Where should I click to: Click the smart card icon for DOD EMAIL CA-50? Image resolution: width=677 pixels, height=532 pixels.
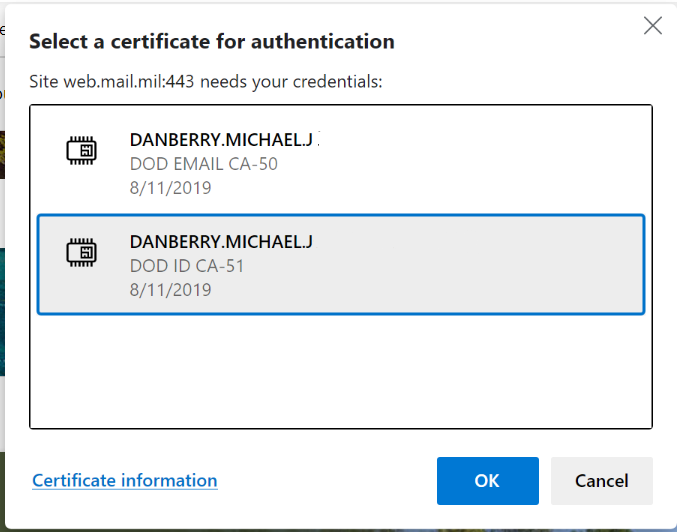click(x=82, y=151)
